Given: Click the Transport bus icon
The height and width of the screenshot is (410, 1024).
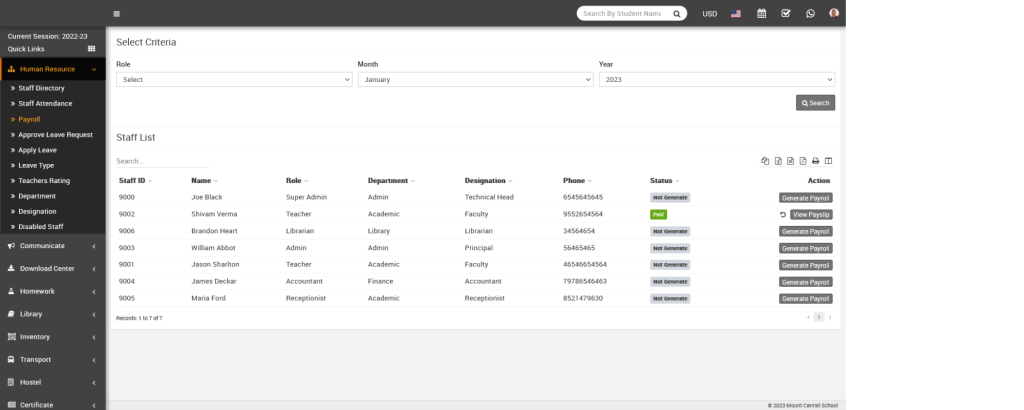Looking at the screenshot, I should point(12,360).
